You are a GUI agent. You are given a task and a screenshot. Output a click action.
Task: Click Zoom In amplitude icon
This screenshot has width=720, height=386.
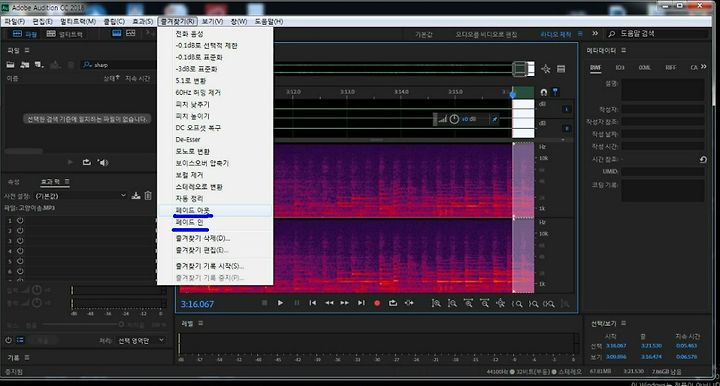coord(436,303)
